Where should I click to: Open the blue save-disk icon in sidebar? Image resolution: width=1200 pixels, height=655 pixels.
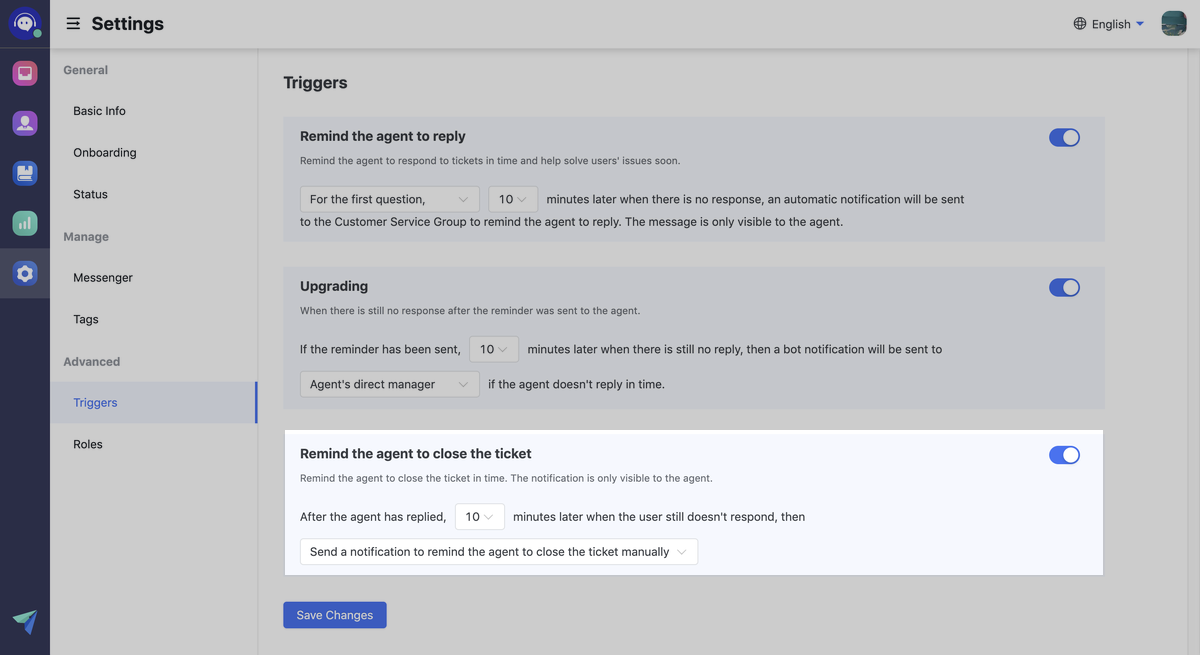(x=25, y=173)
